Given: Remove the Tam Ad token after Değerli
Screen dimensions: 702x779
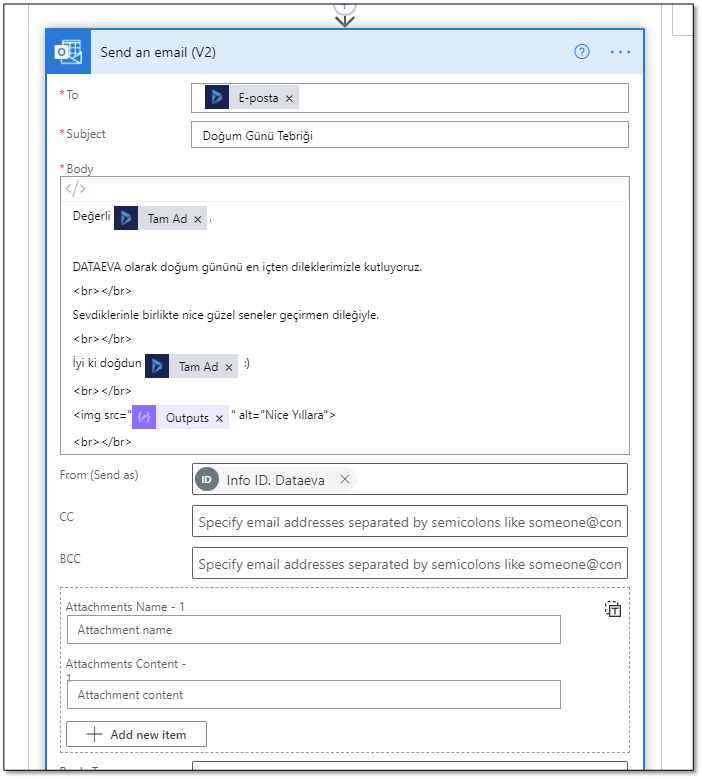Looking at the screenshot, I should tap(198, 219).
